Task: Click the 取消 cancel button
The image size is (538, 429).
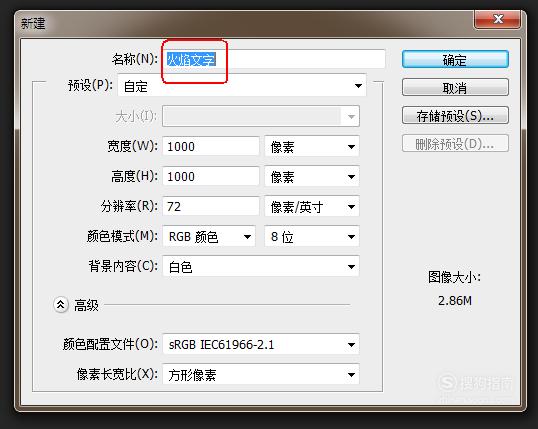Action: pyautogui.click(x=455, y=88)
